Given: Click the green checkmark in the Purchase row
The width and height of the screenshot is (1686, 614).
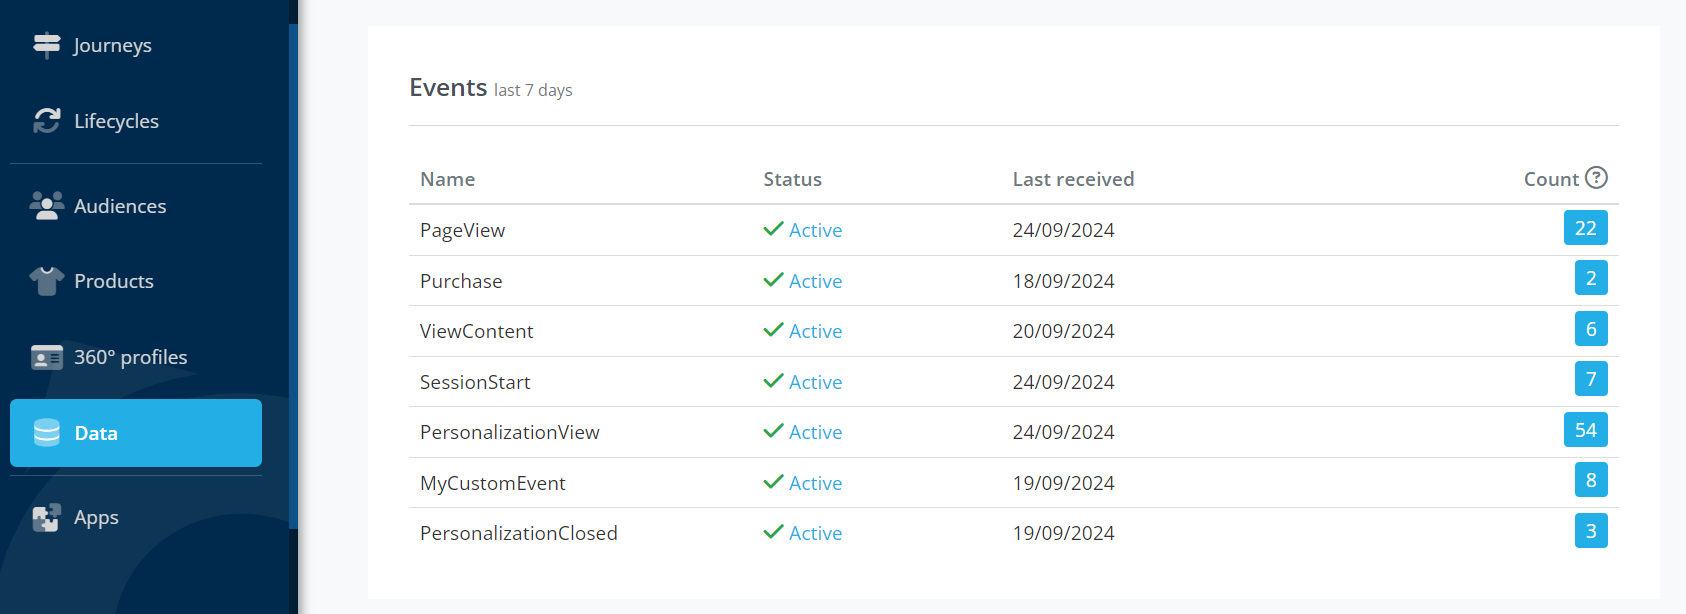Looking at the screenshot, I should tap(773, 280).
